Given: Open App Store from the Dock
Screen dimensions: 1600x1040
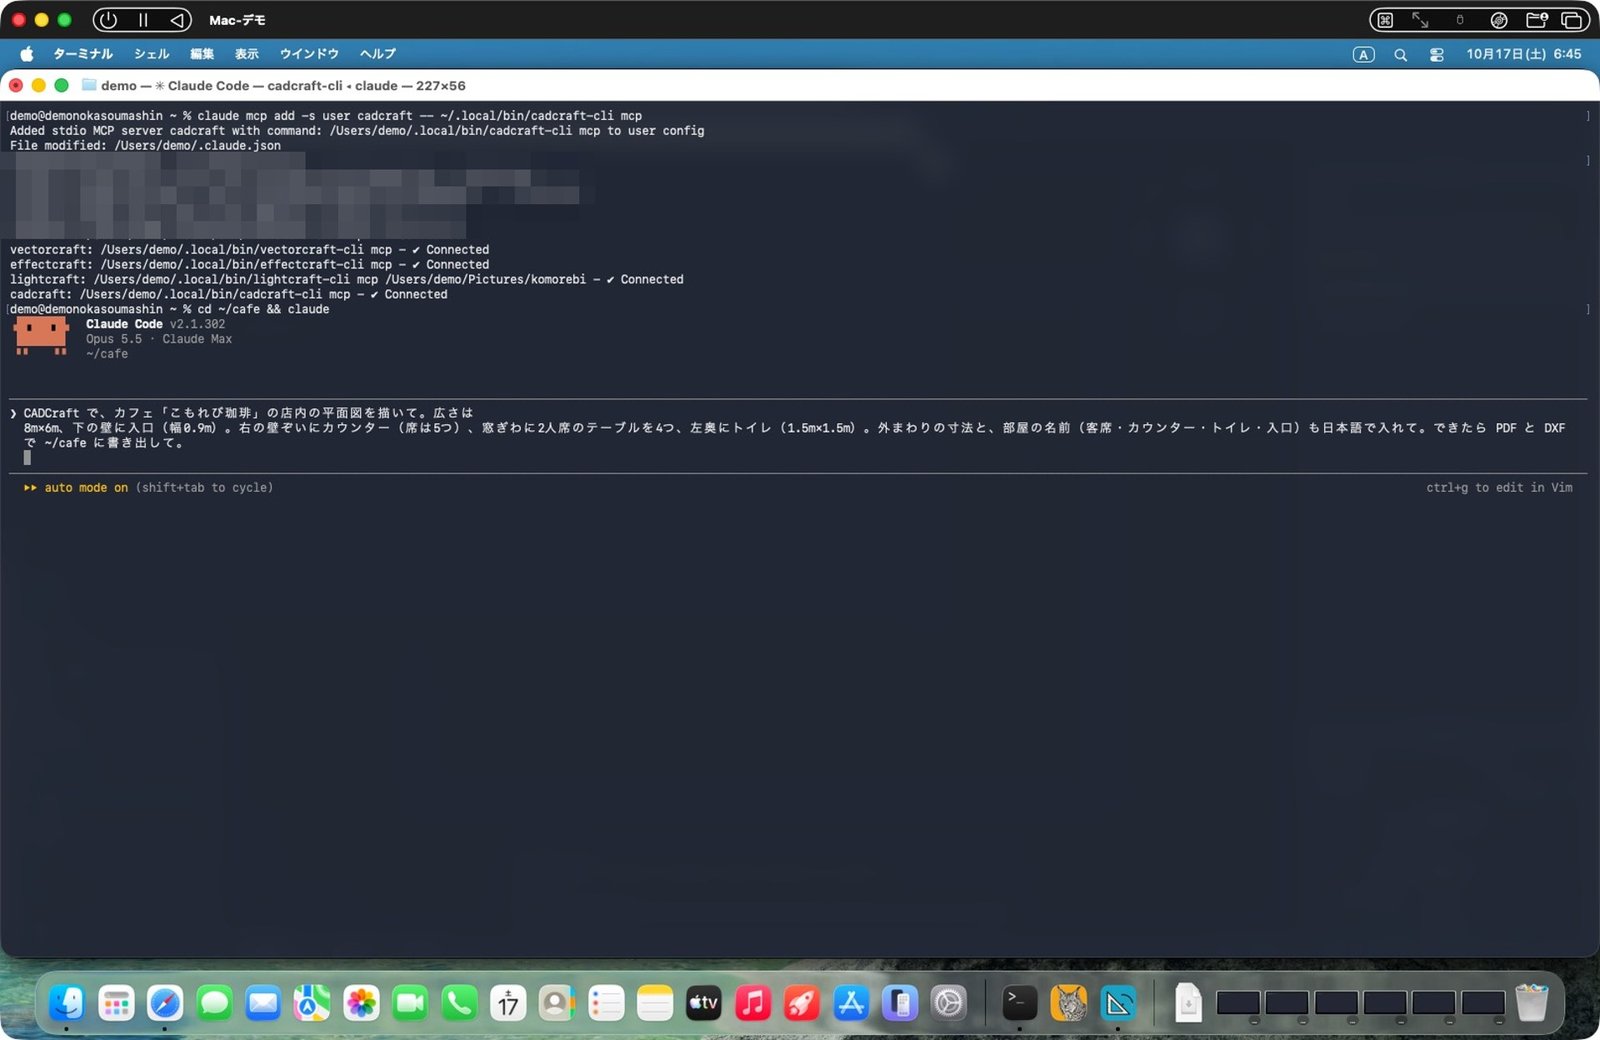Looking at the screenshot, I should point(851,1003).
